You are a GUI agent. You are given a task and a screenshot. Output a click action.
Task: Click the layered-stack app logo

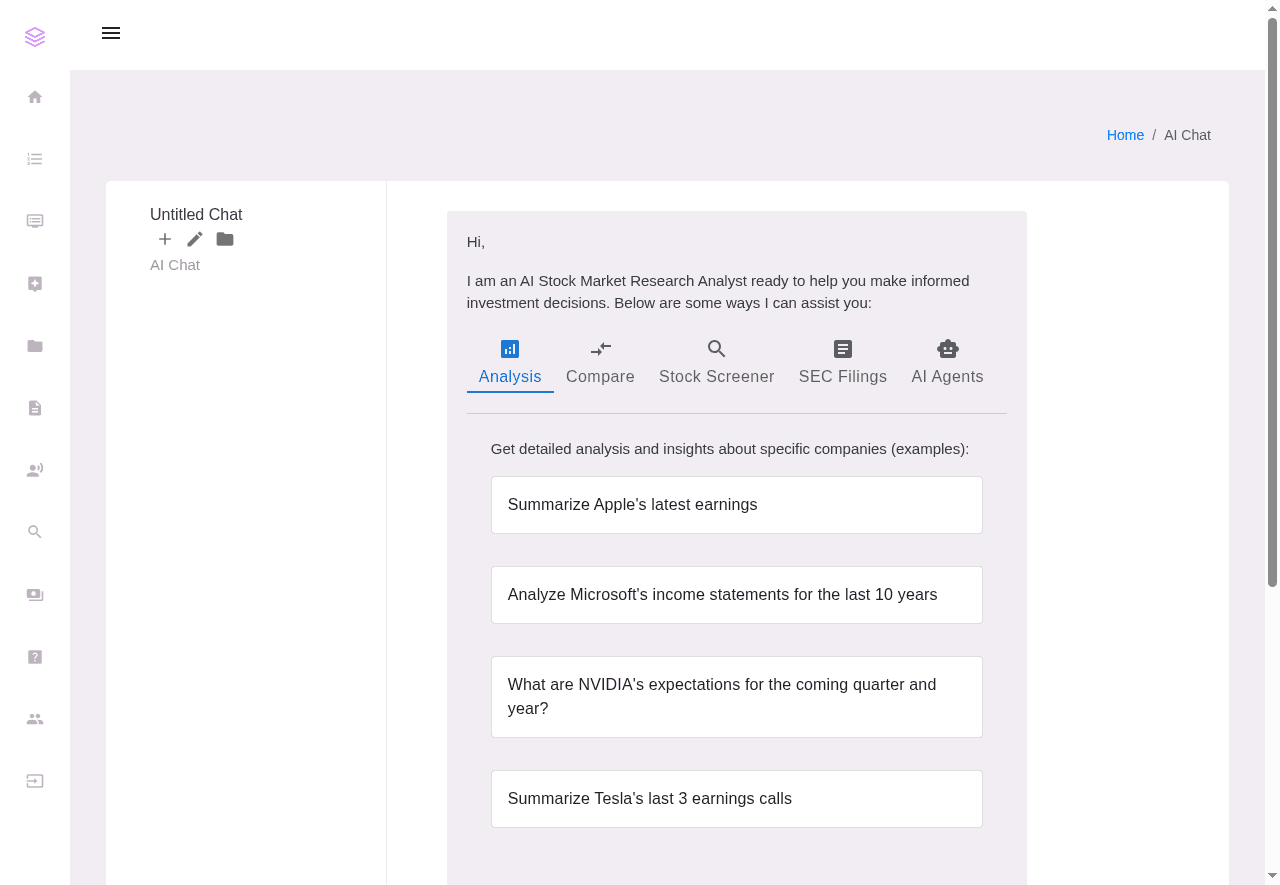35,37
